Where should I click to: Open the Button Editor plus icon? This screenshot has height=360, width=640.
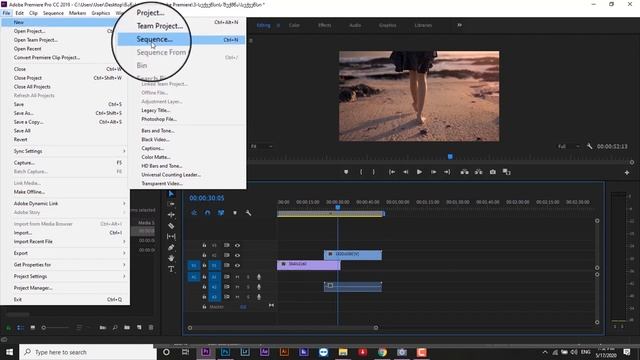click(x=627, y=173)
